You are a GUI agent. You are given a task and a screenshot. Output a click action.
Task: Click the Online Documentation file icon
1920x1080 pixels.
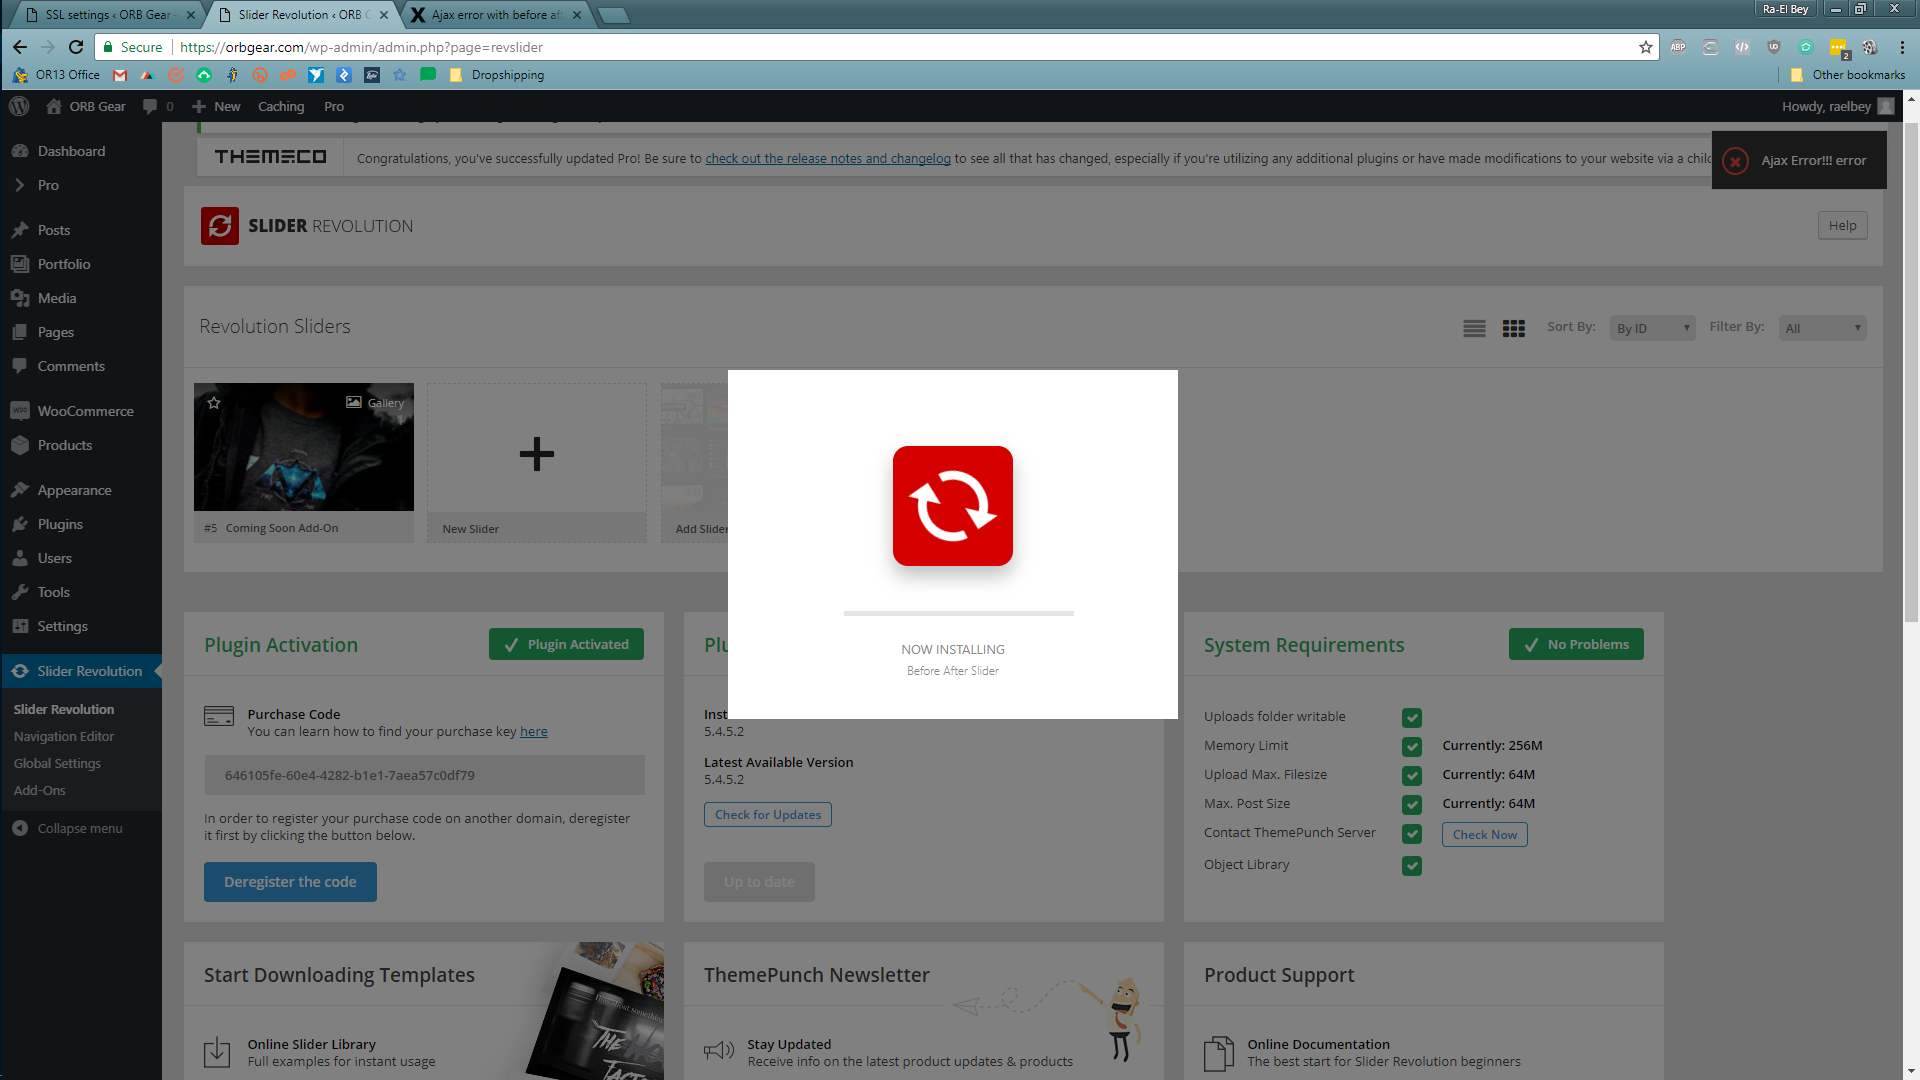click(x=1219, y=1053)
